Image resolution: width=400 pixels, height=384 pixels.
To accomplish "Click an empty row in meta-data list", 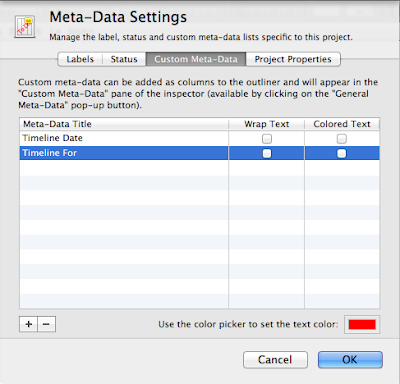I will (199, 168).
